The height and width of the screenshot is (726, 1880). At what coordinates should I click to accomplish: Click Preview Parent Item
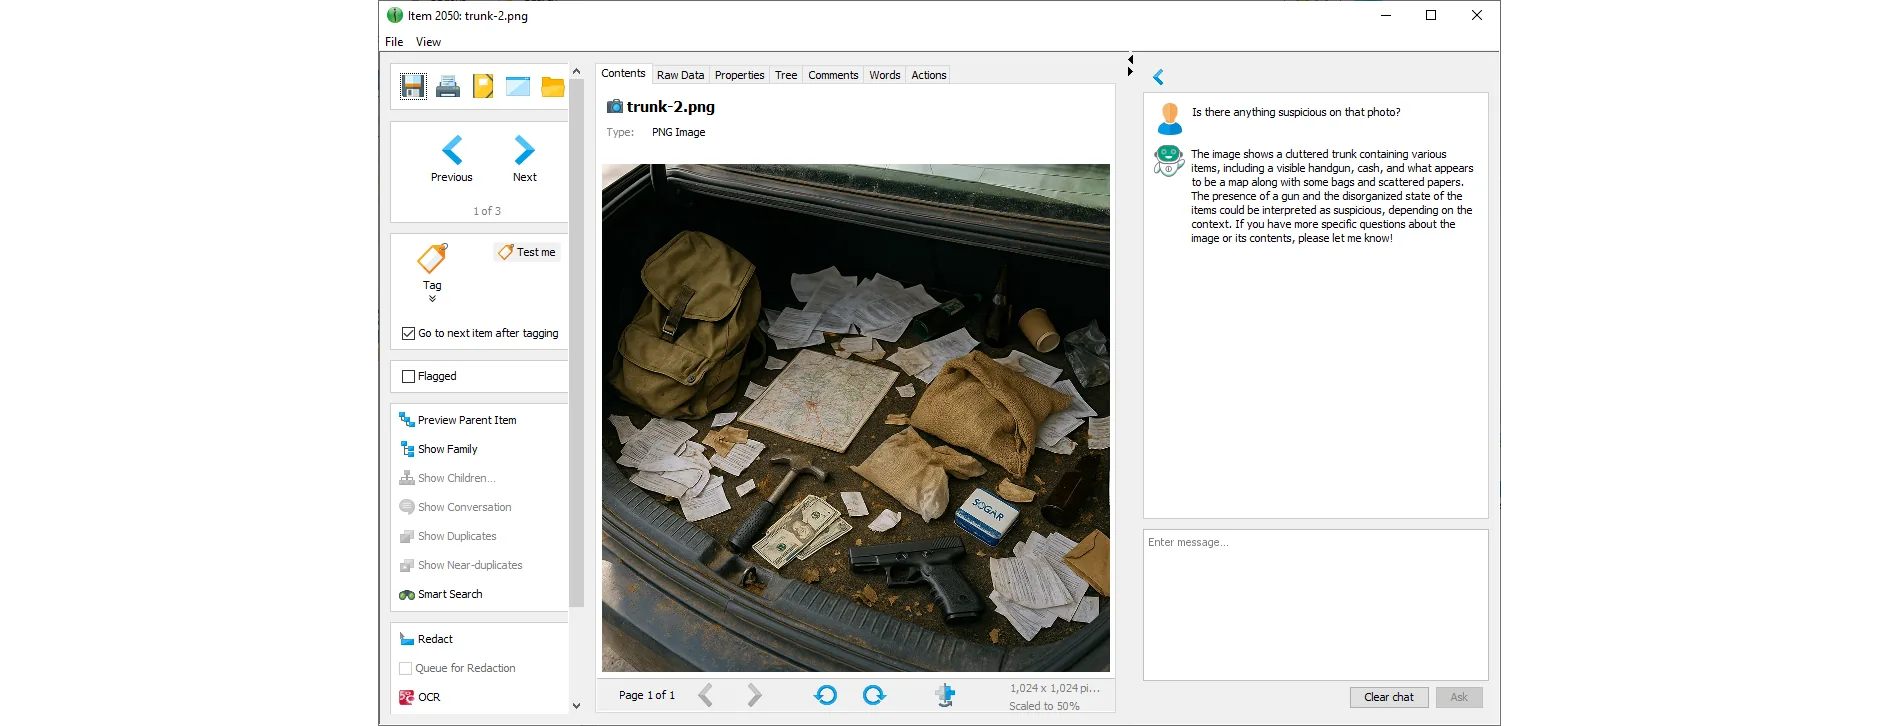tap(458, 420)
